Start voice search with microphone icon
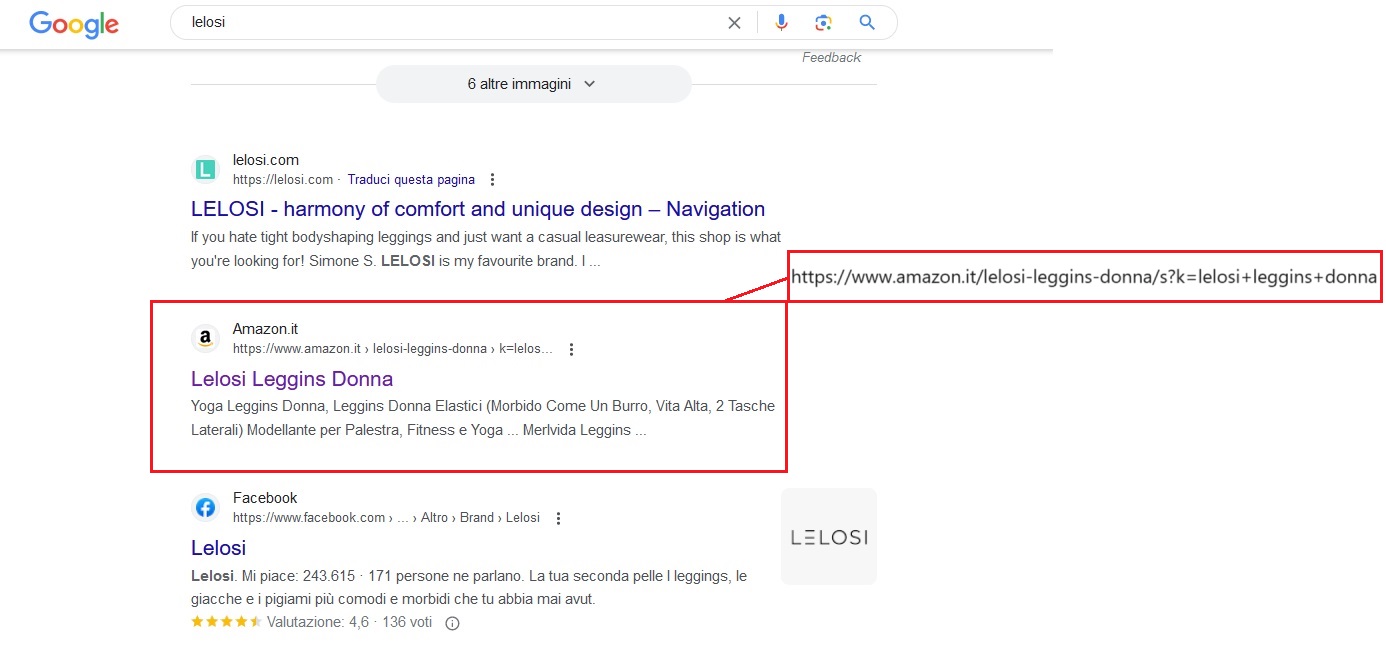Image resolution: width=1386 pixels, height=661 pixels. 781,23
